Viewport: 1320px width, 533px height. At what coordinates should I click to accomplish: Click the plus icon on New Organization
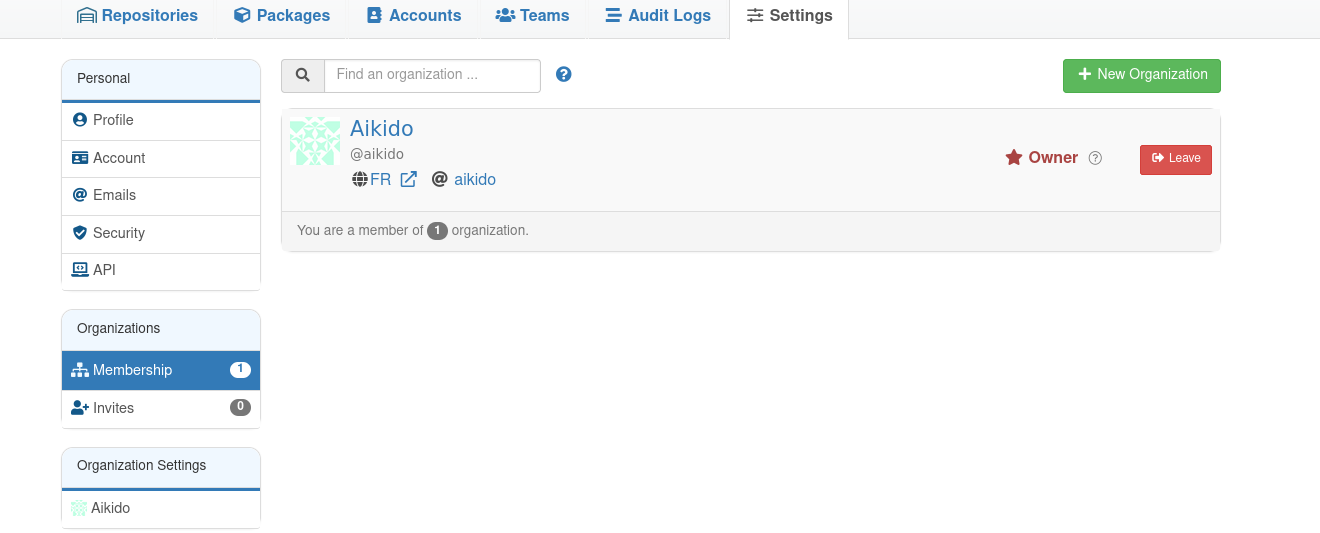point(1084,74)
